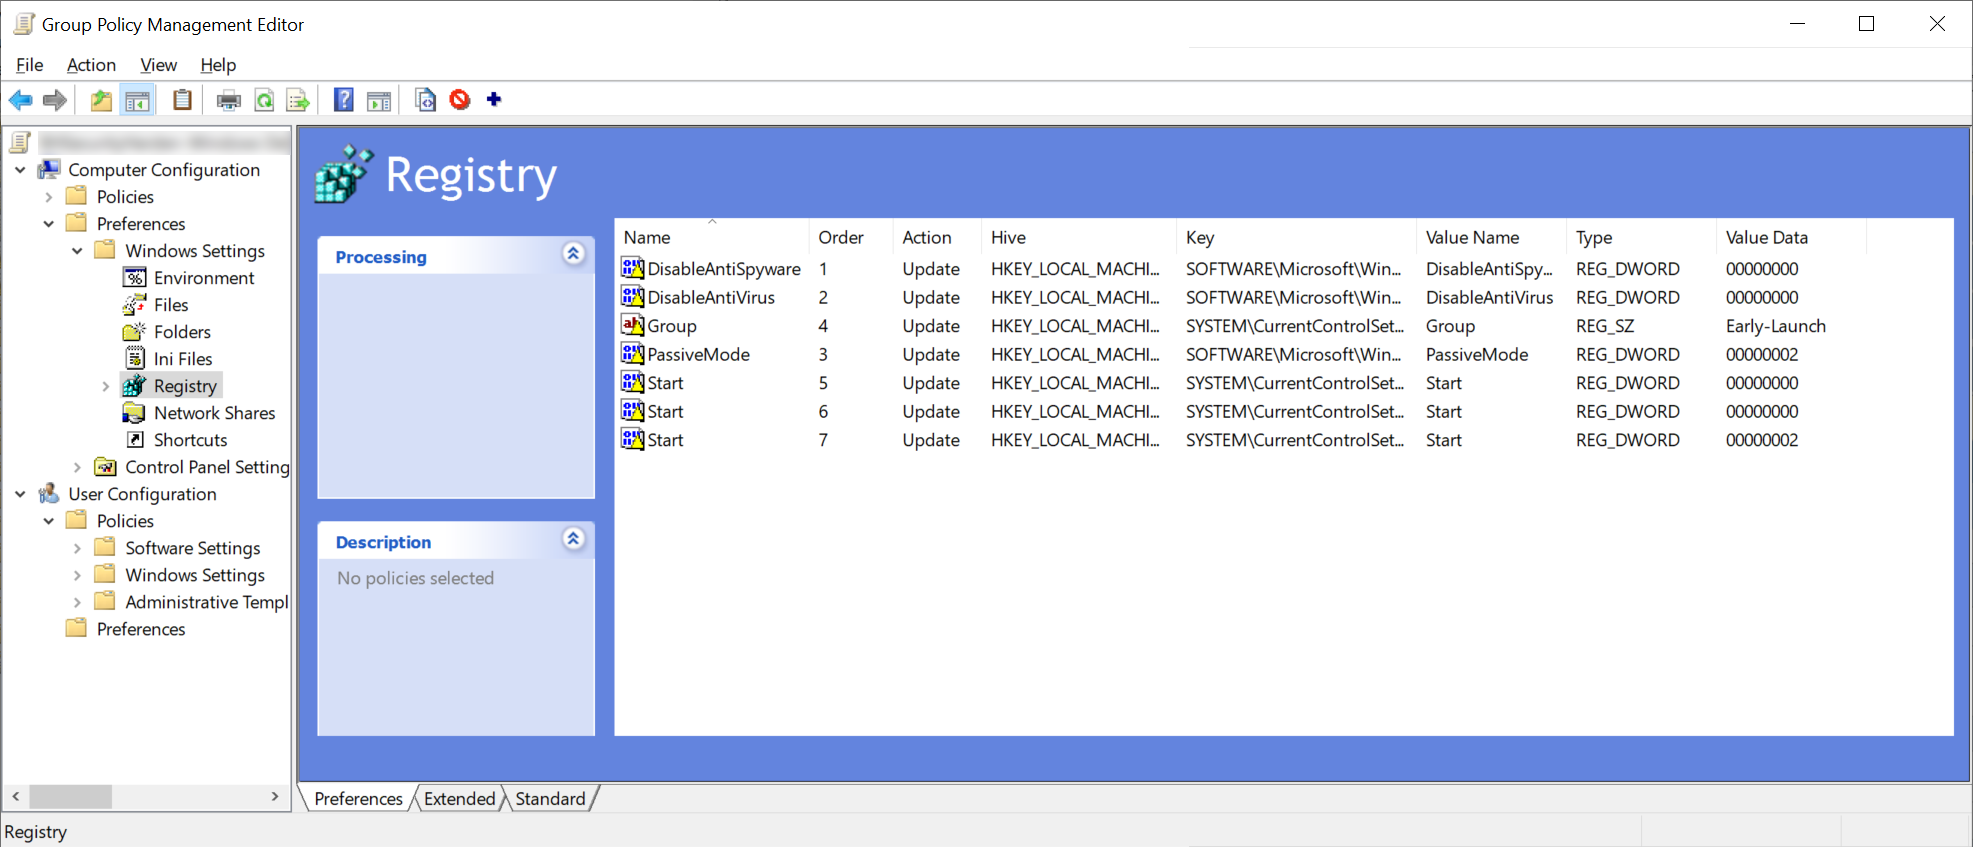1973x847 pixels.
Task: Select the Network Shares node icon
Action: click(135, 412)
